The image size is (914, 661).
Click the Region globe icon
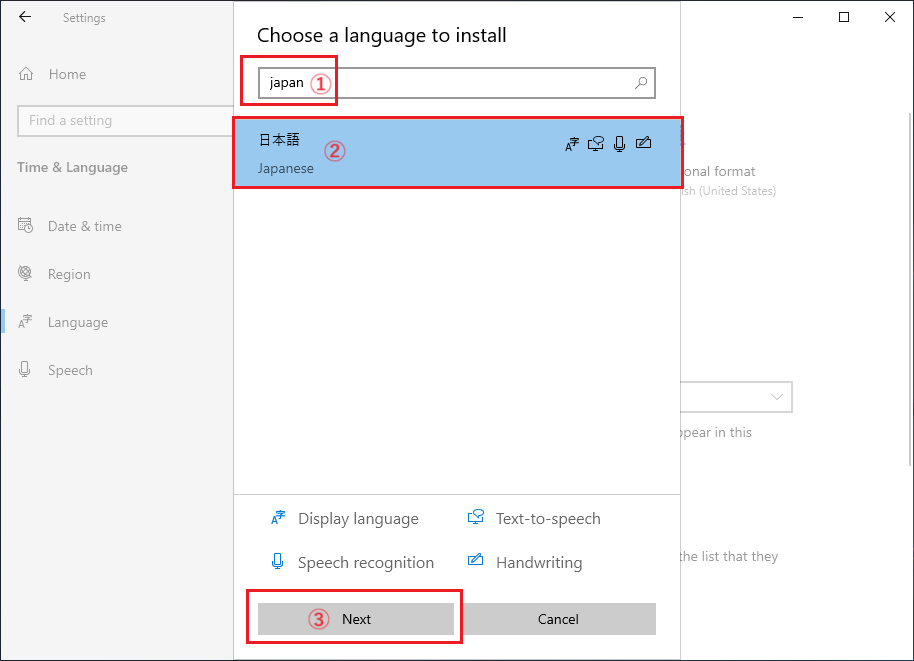click(x=25, y=273)
